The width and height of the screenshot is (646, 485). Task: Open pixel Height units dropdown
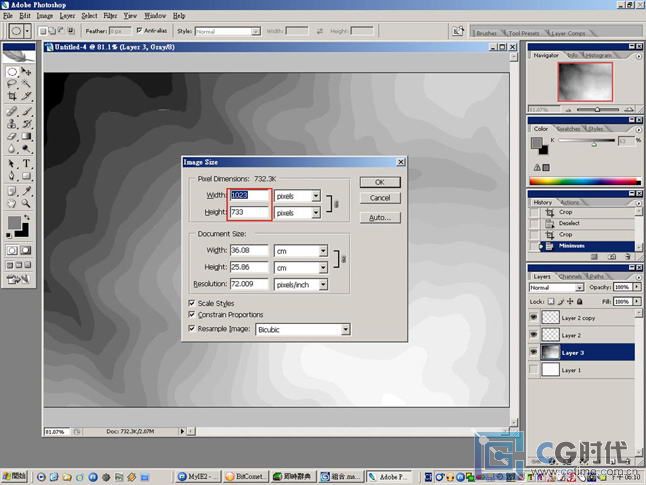[316, 213]
